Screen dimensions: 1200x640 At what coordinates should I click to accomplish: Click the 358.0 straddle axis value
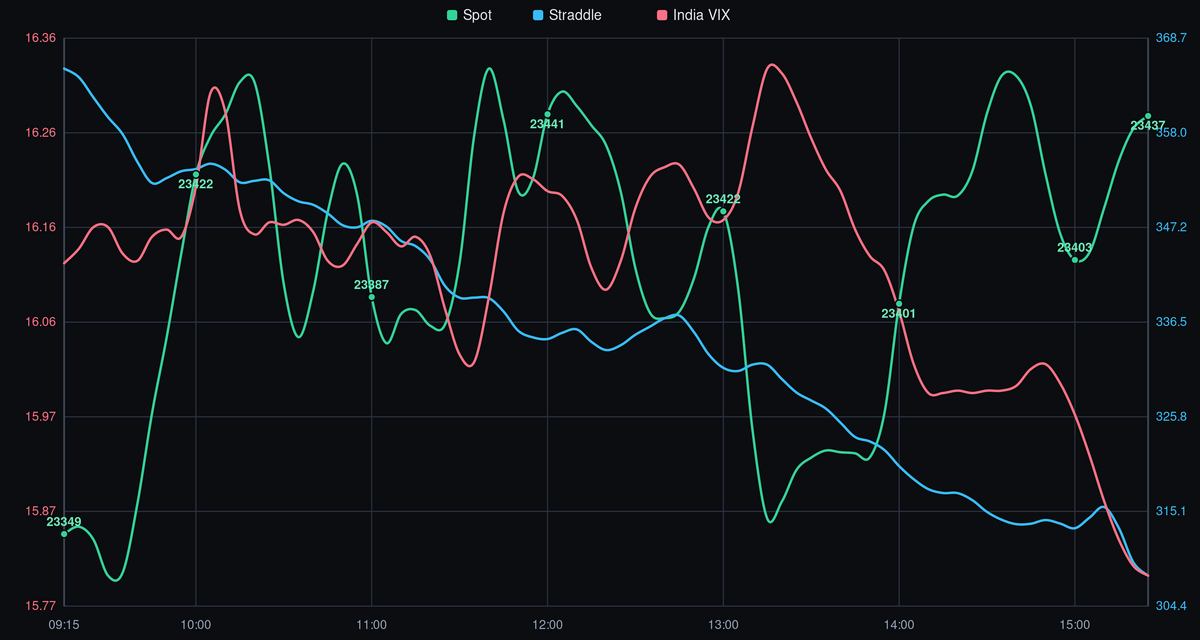1171,133
